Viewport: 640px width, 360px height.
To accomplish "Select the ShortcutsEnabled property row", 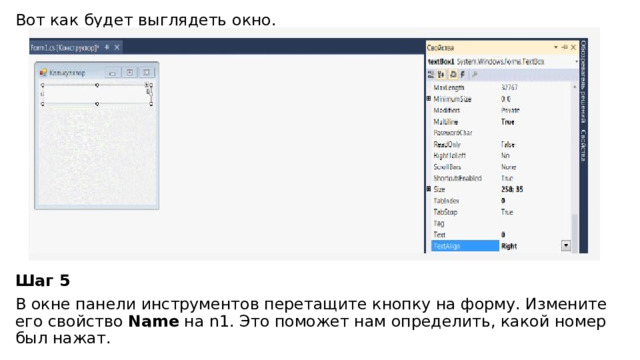I will pyautogui.click(x=502, y=178).
